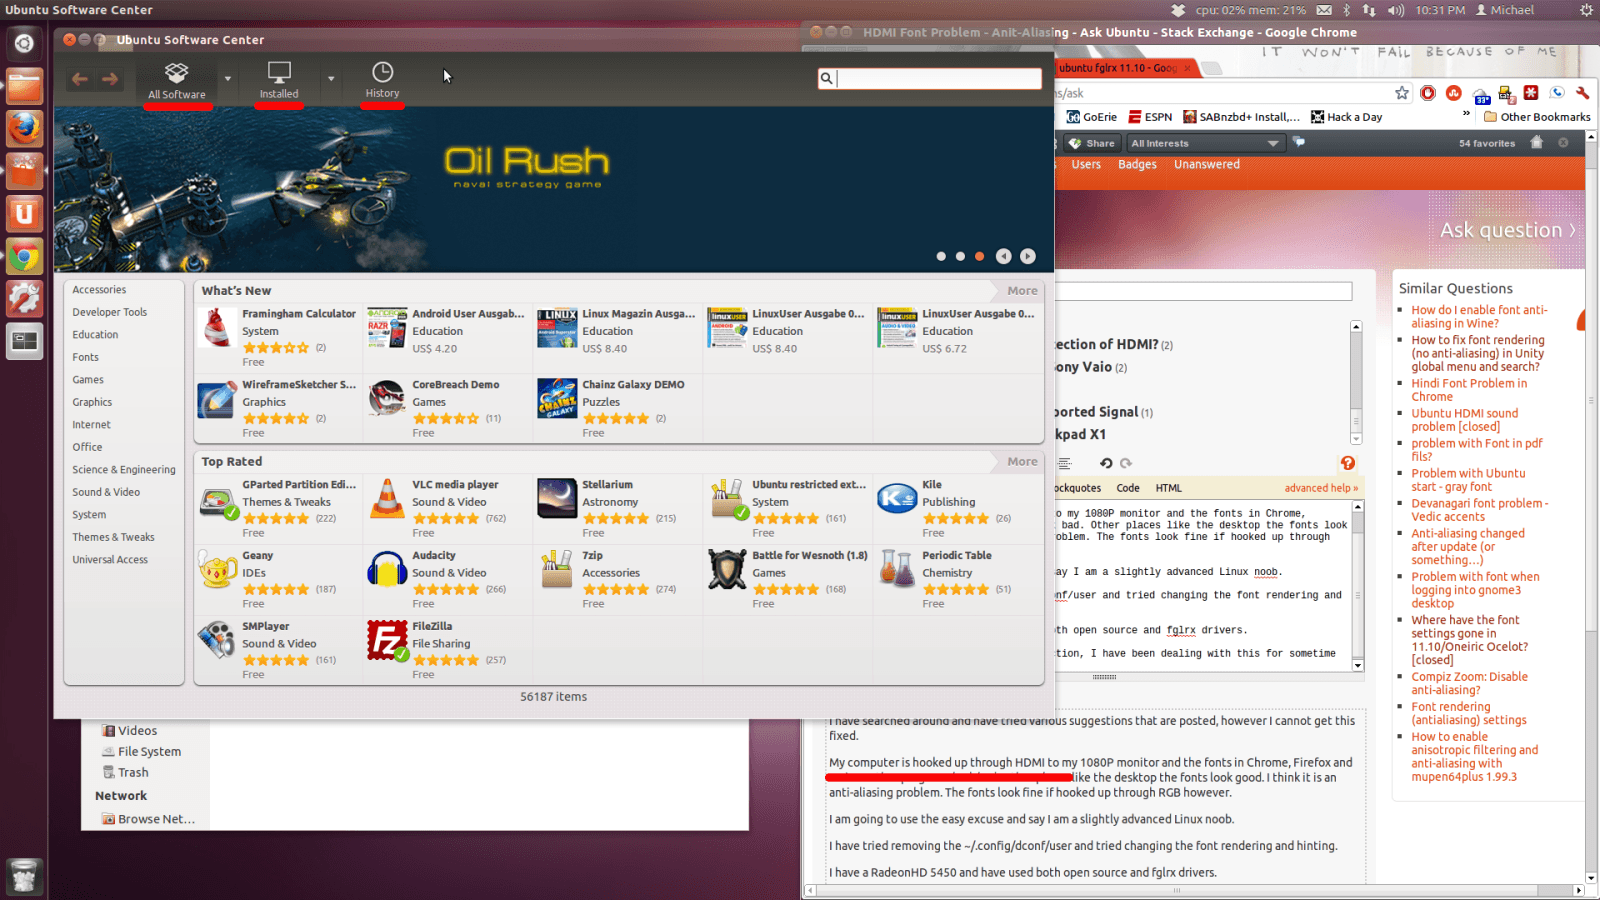Viewport: 1600px width, 900px height.
Task: Open the WireframeSketcher icon
Action: pos(217,399)
